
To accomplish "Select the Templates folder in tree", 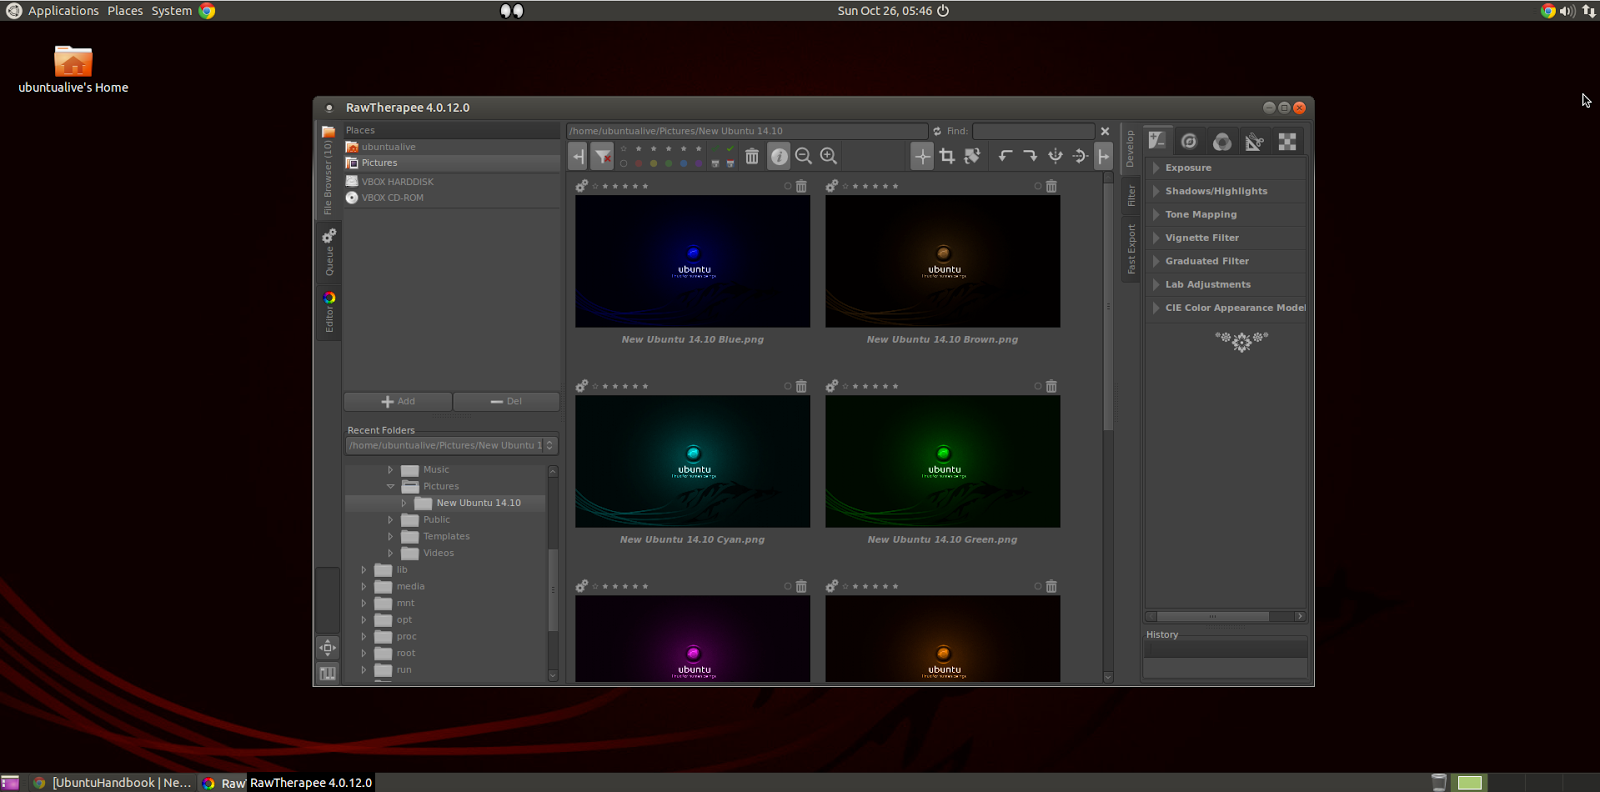I will (446, 537).
